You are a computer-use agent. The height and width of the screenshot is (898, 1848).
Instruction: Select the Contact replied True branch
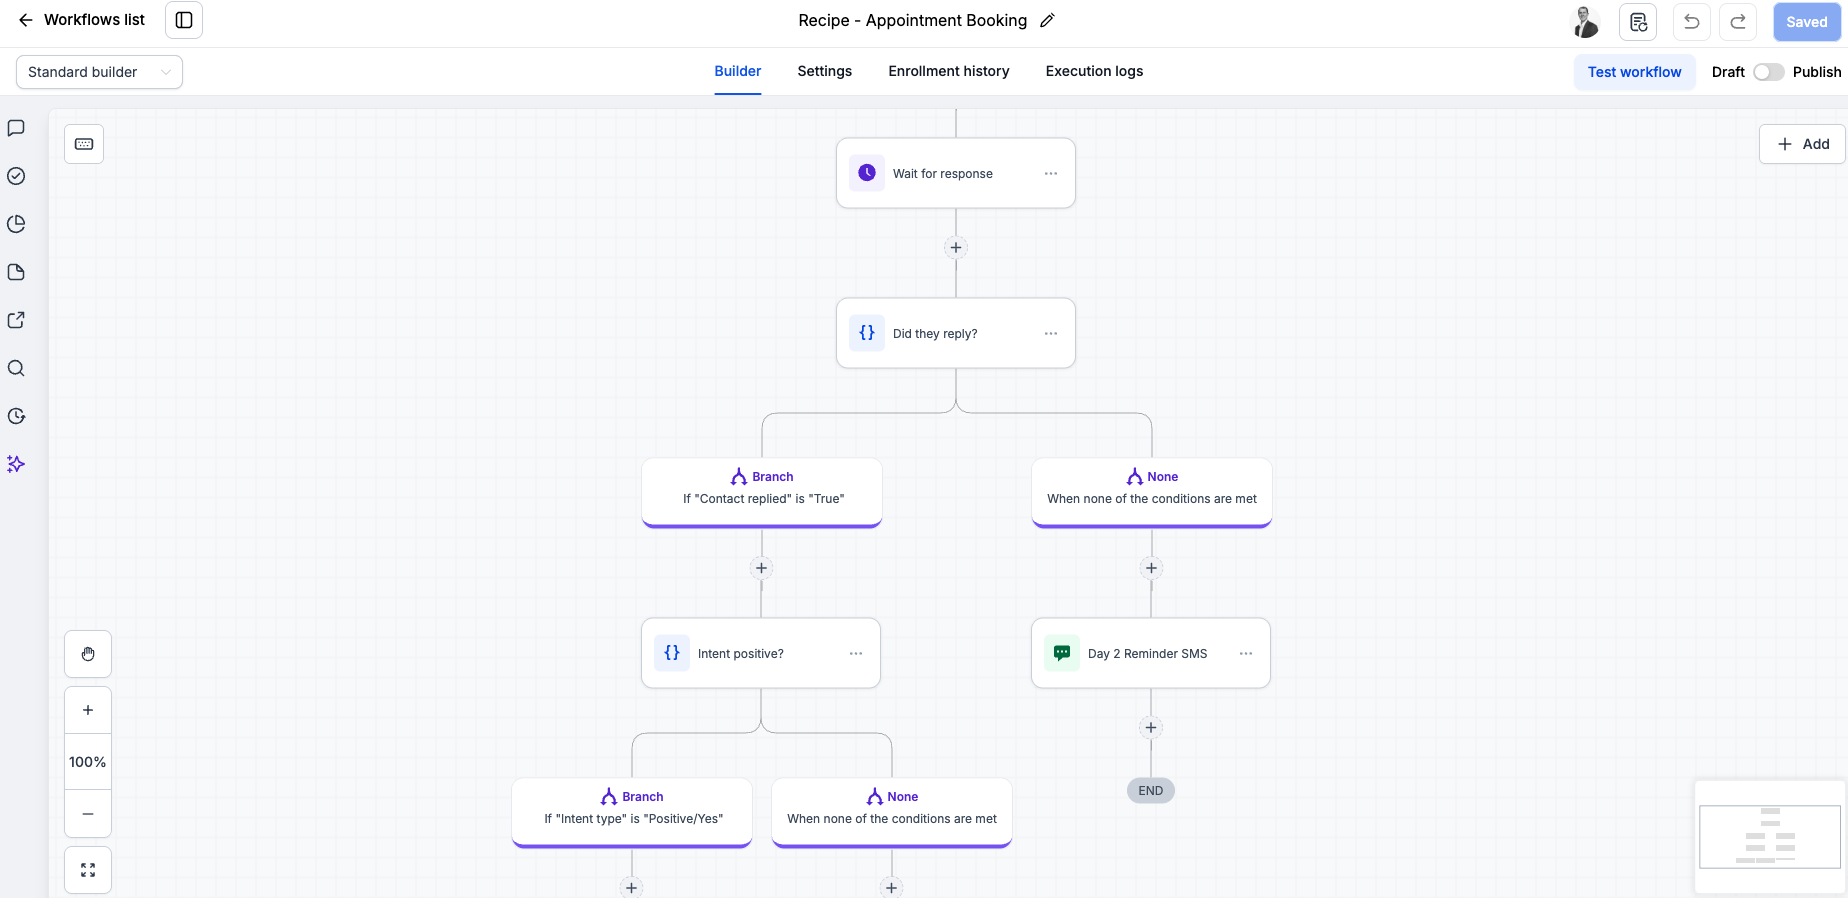762,492
